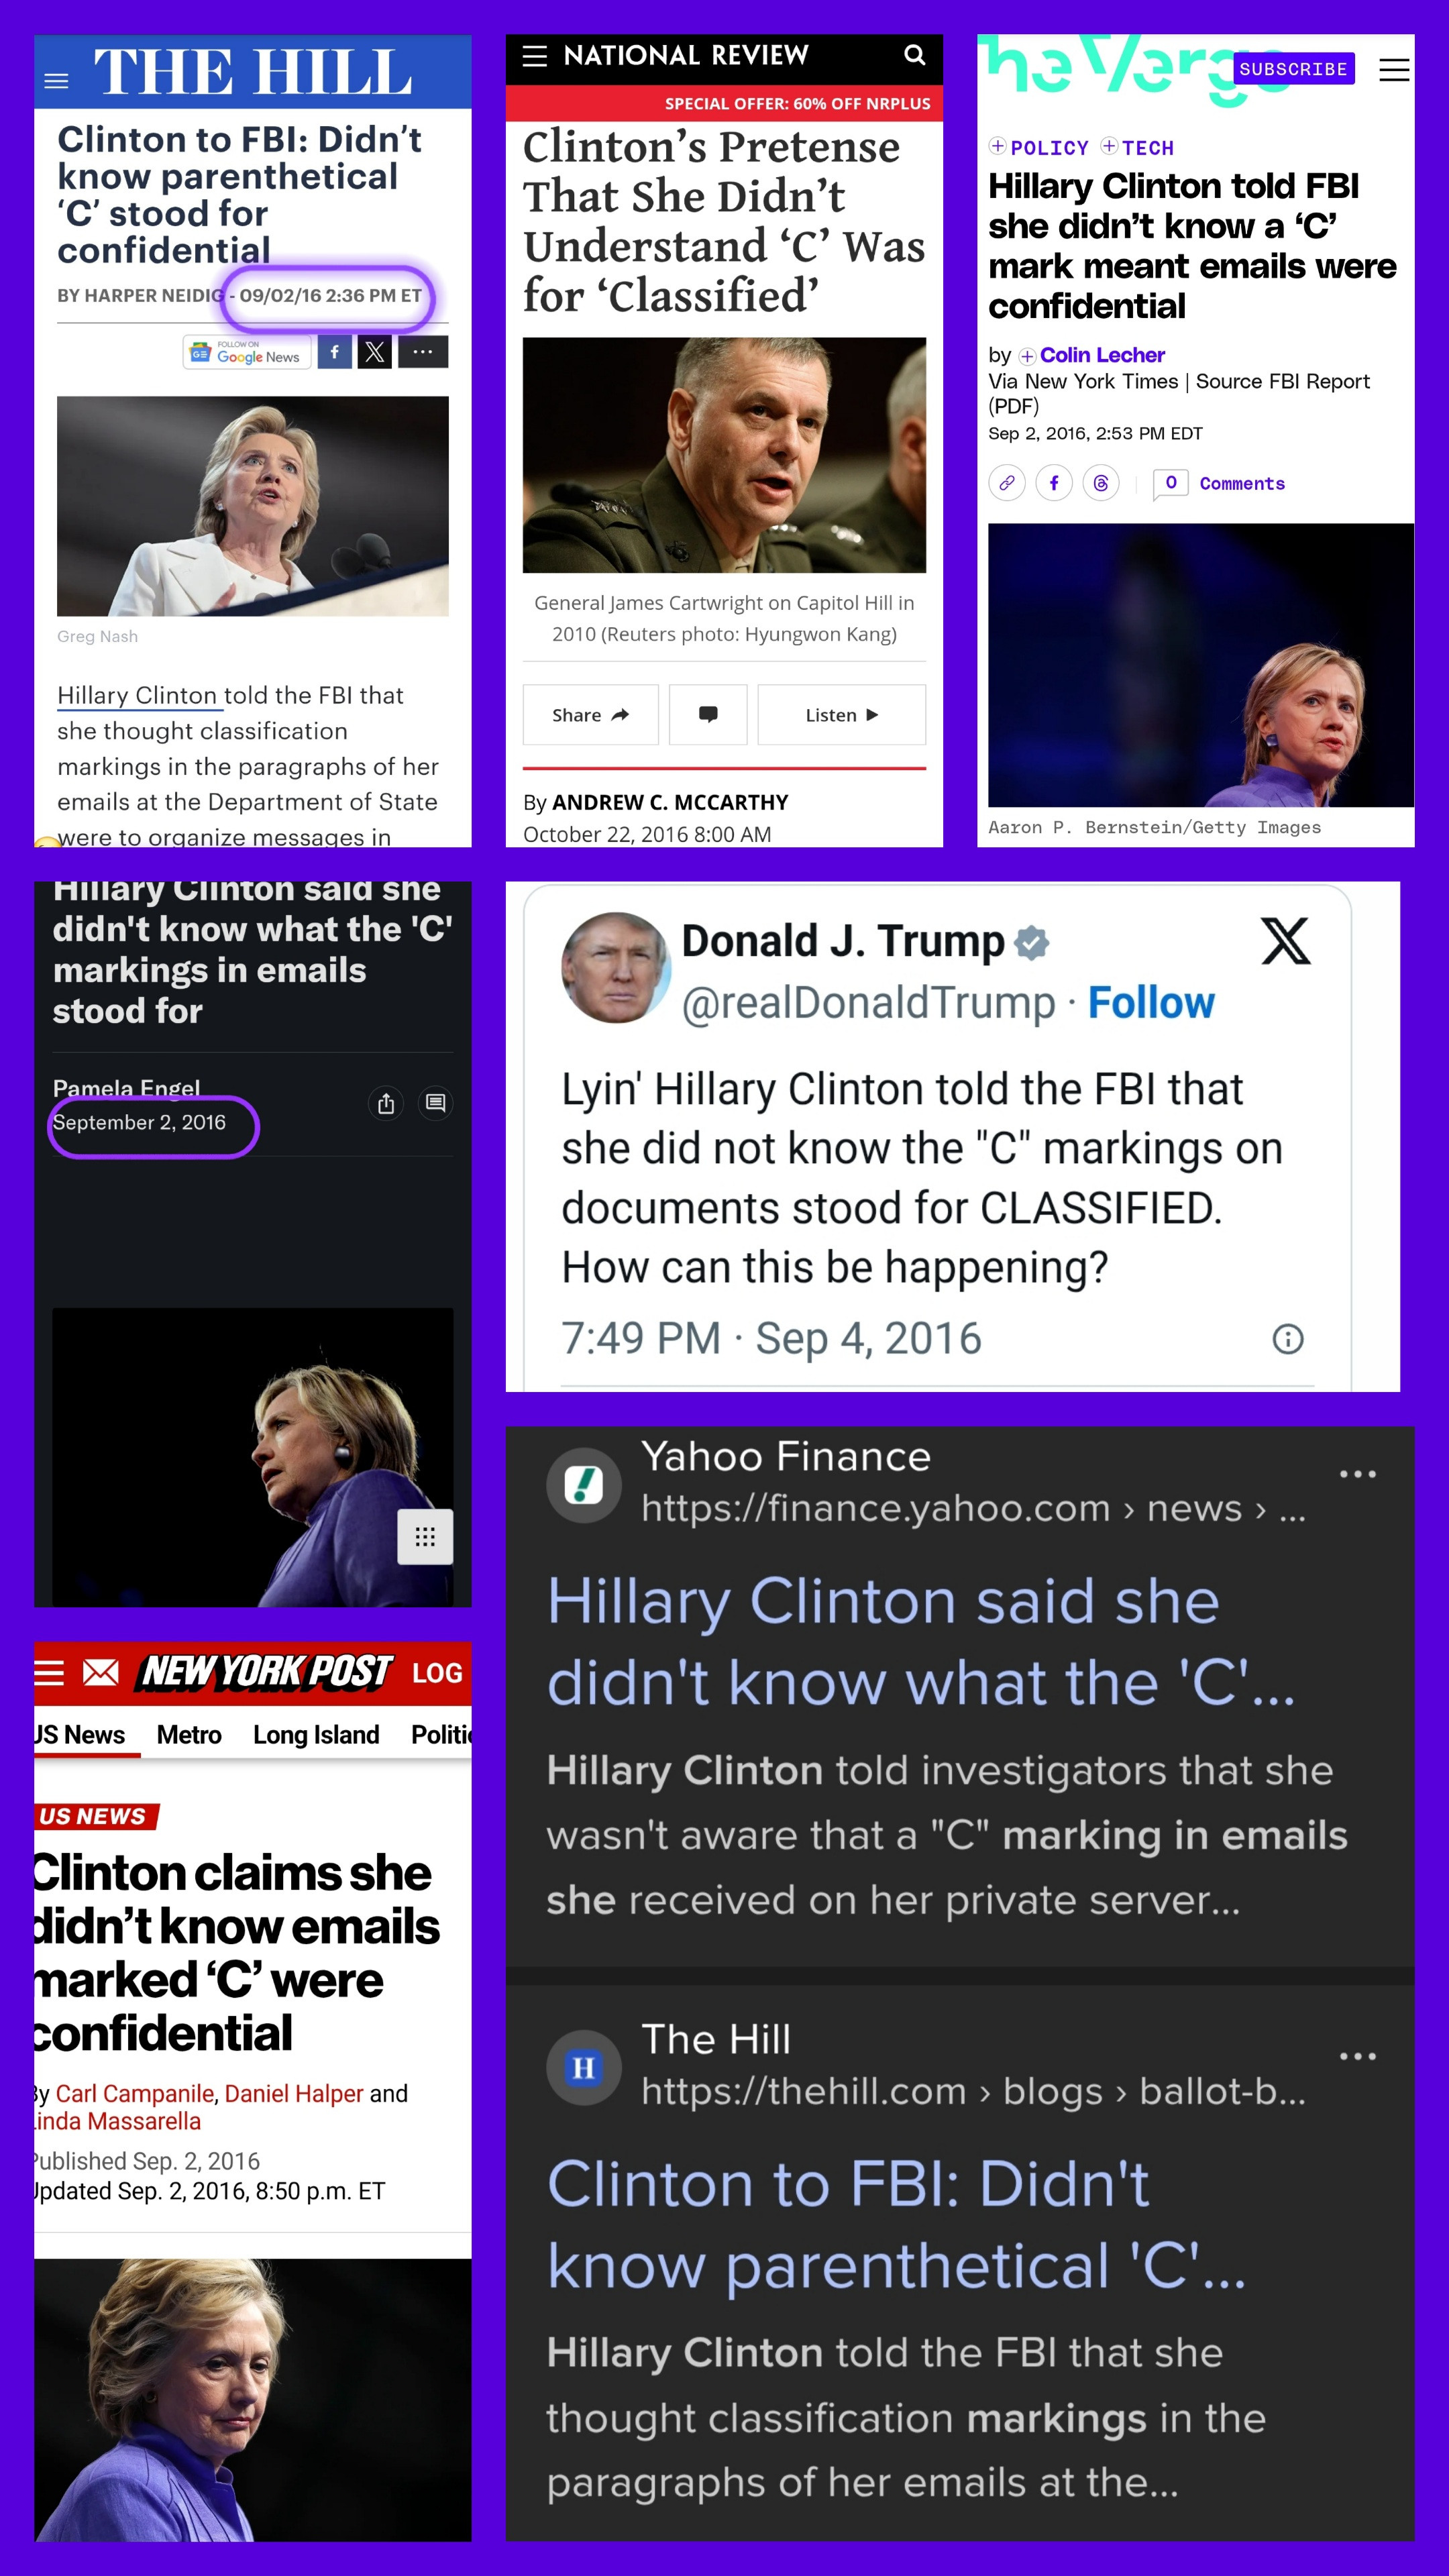Open New York Post email envelope icon
The width and height of the screenshot is (1449, 2576).
(100, 1672)
